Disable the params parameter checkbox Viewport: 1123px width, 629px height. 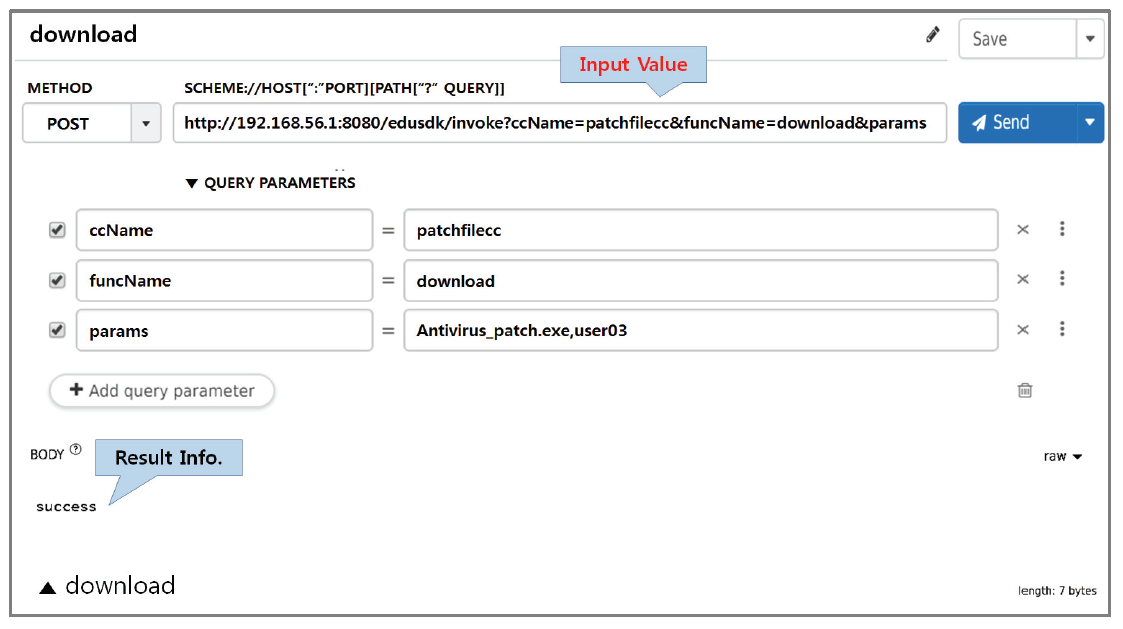click(57, 330)
